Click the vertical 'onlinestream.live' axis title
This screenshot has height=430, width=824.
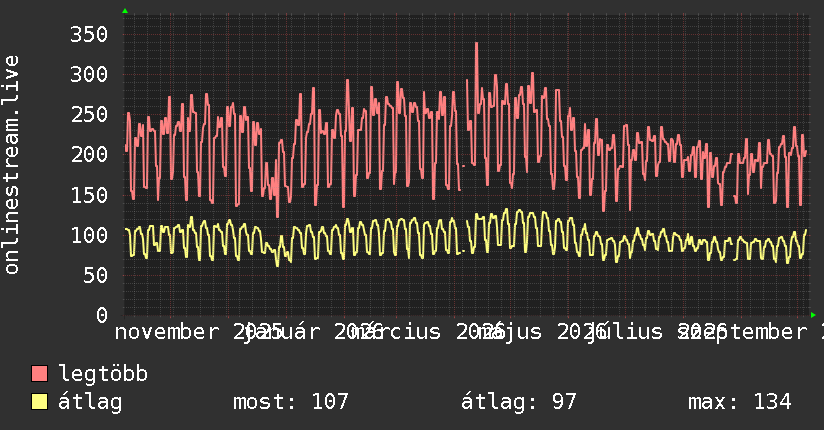click(11, 165)
